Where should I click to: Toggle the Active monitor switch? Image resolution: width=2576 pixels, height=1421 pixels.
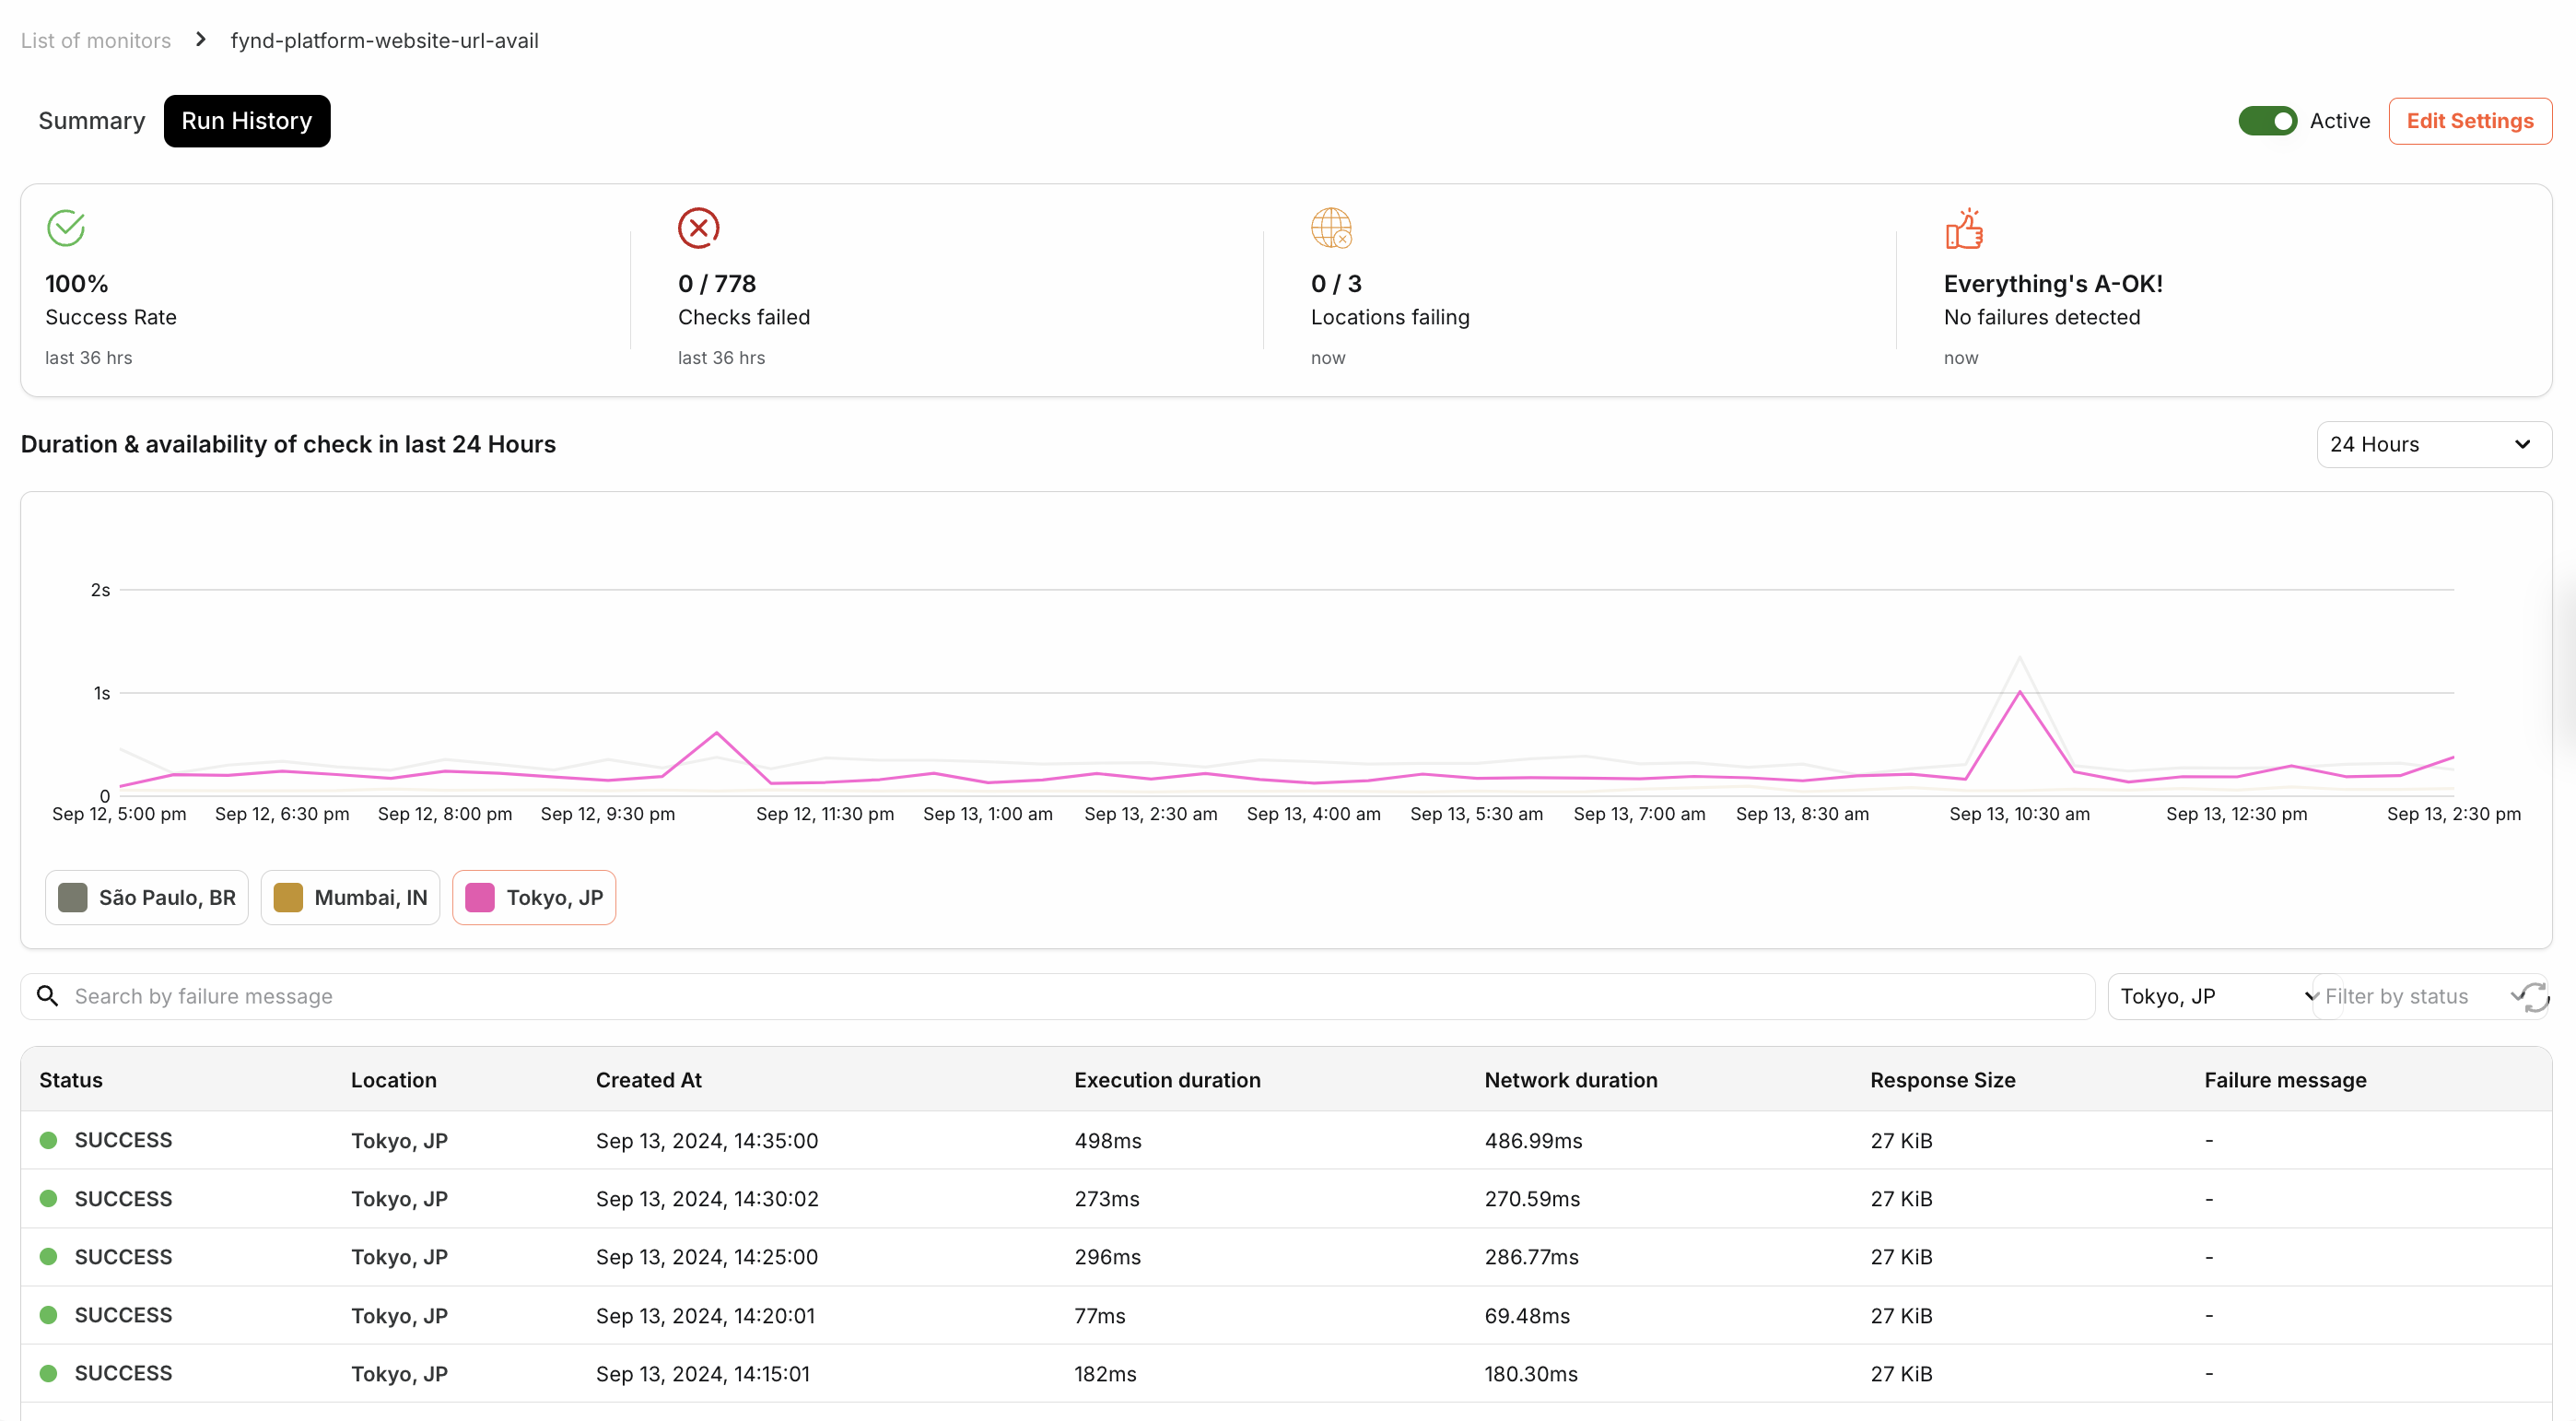pyautogui.click(x=2267, y=121)
